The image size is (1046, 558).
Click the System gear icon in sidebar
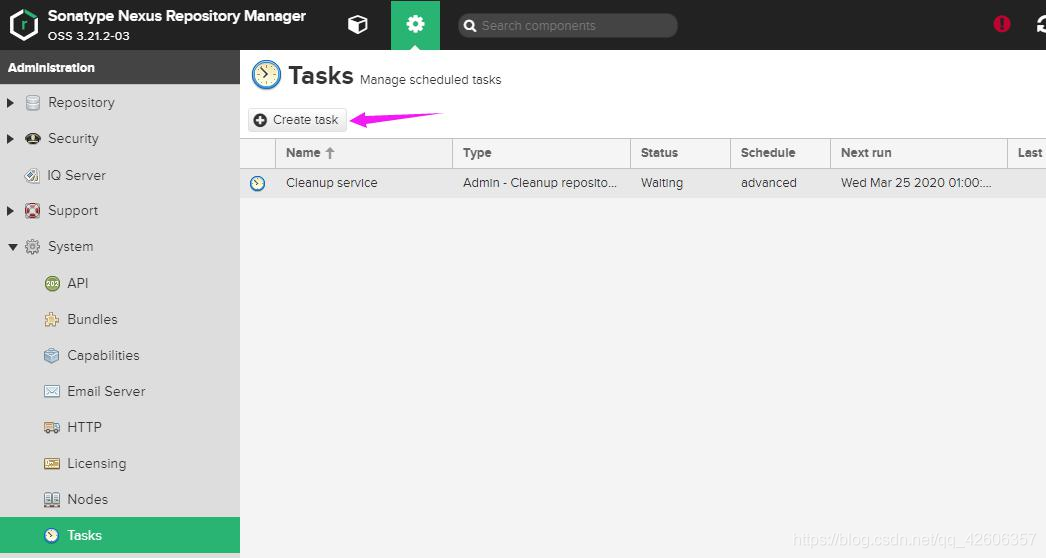(32, 247)
